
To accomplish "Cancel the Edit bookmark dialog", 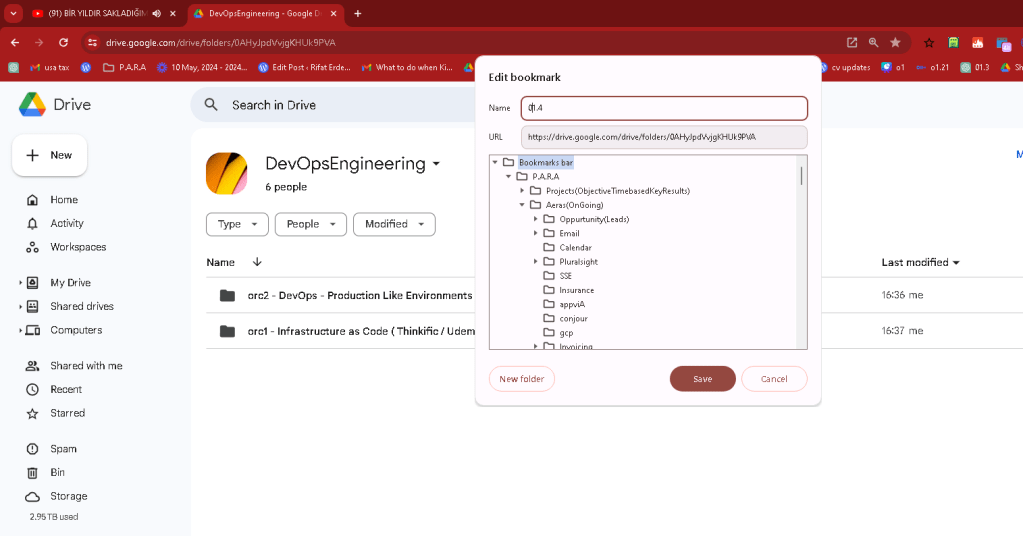I will pyautogui.click(x=774, y=379).
